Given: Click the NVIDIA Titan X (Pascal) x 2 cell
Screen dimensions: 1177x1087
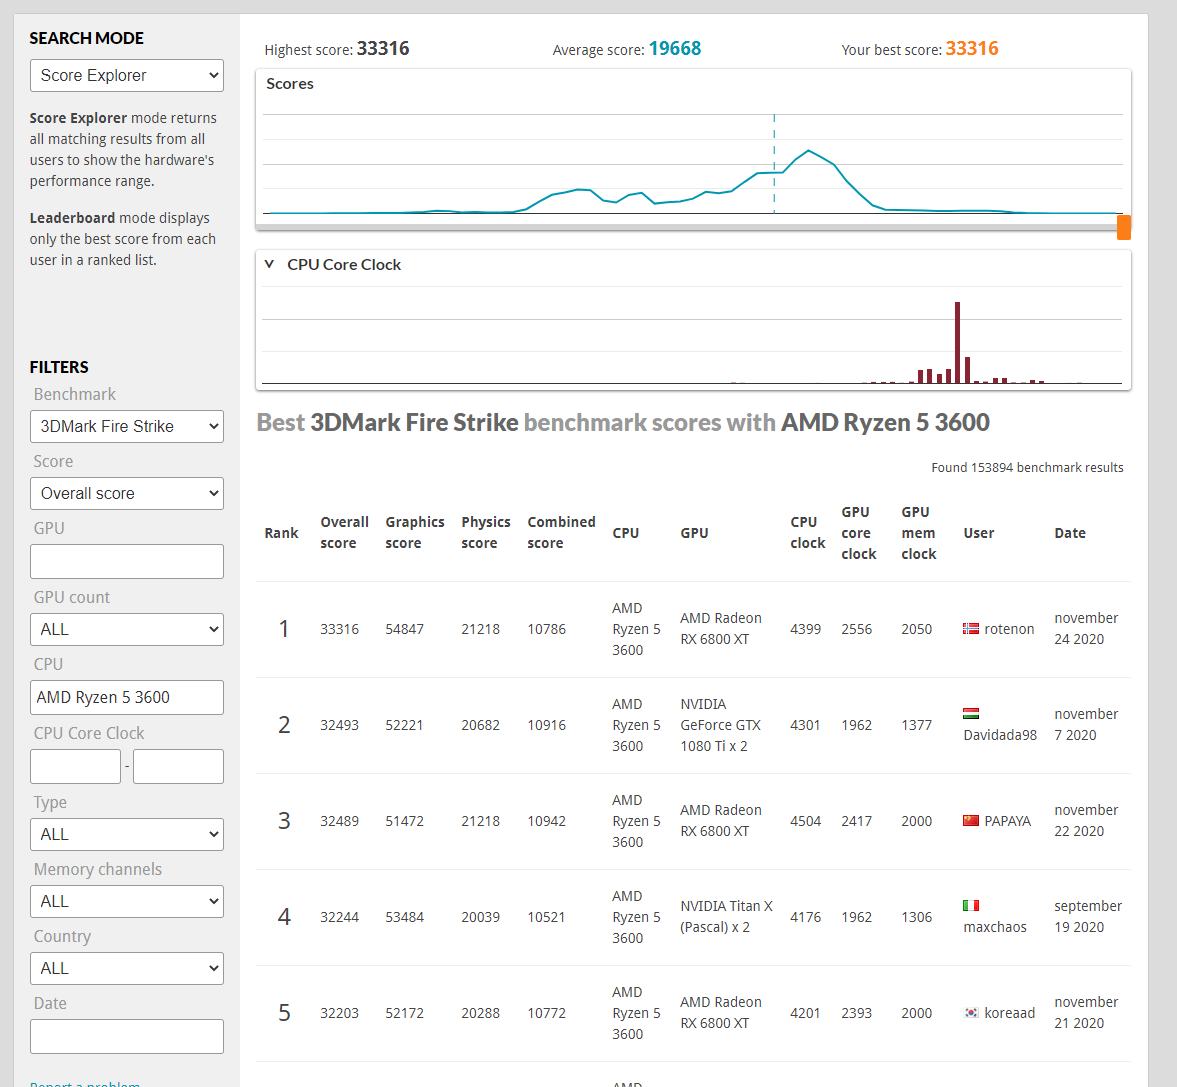Looking at the screenshot, I should [726, 917].
